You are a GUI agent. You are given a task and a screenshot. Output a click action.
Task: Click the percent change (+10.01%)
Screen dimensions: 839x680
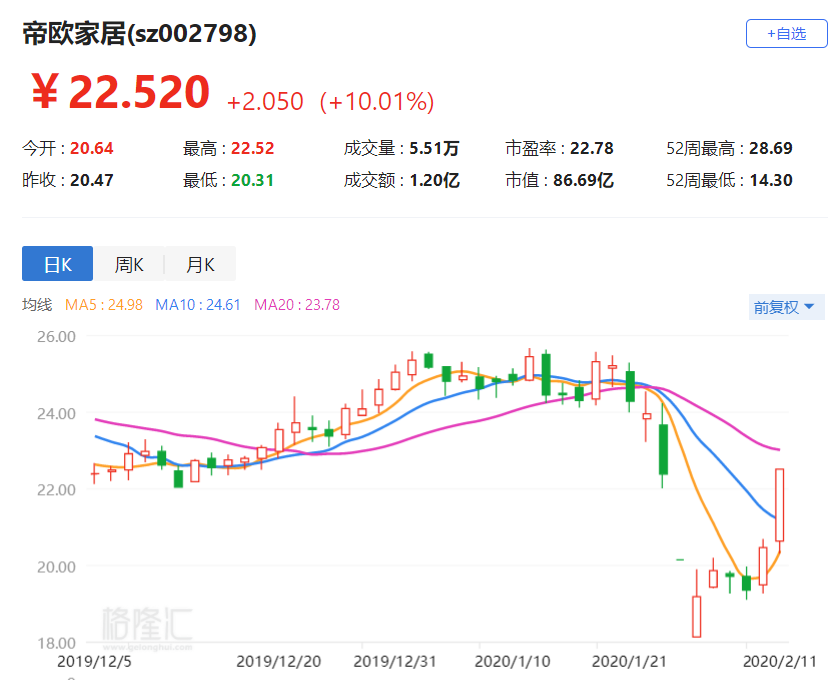377,102
